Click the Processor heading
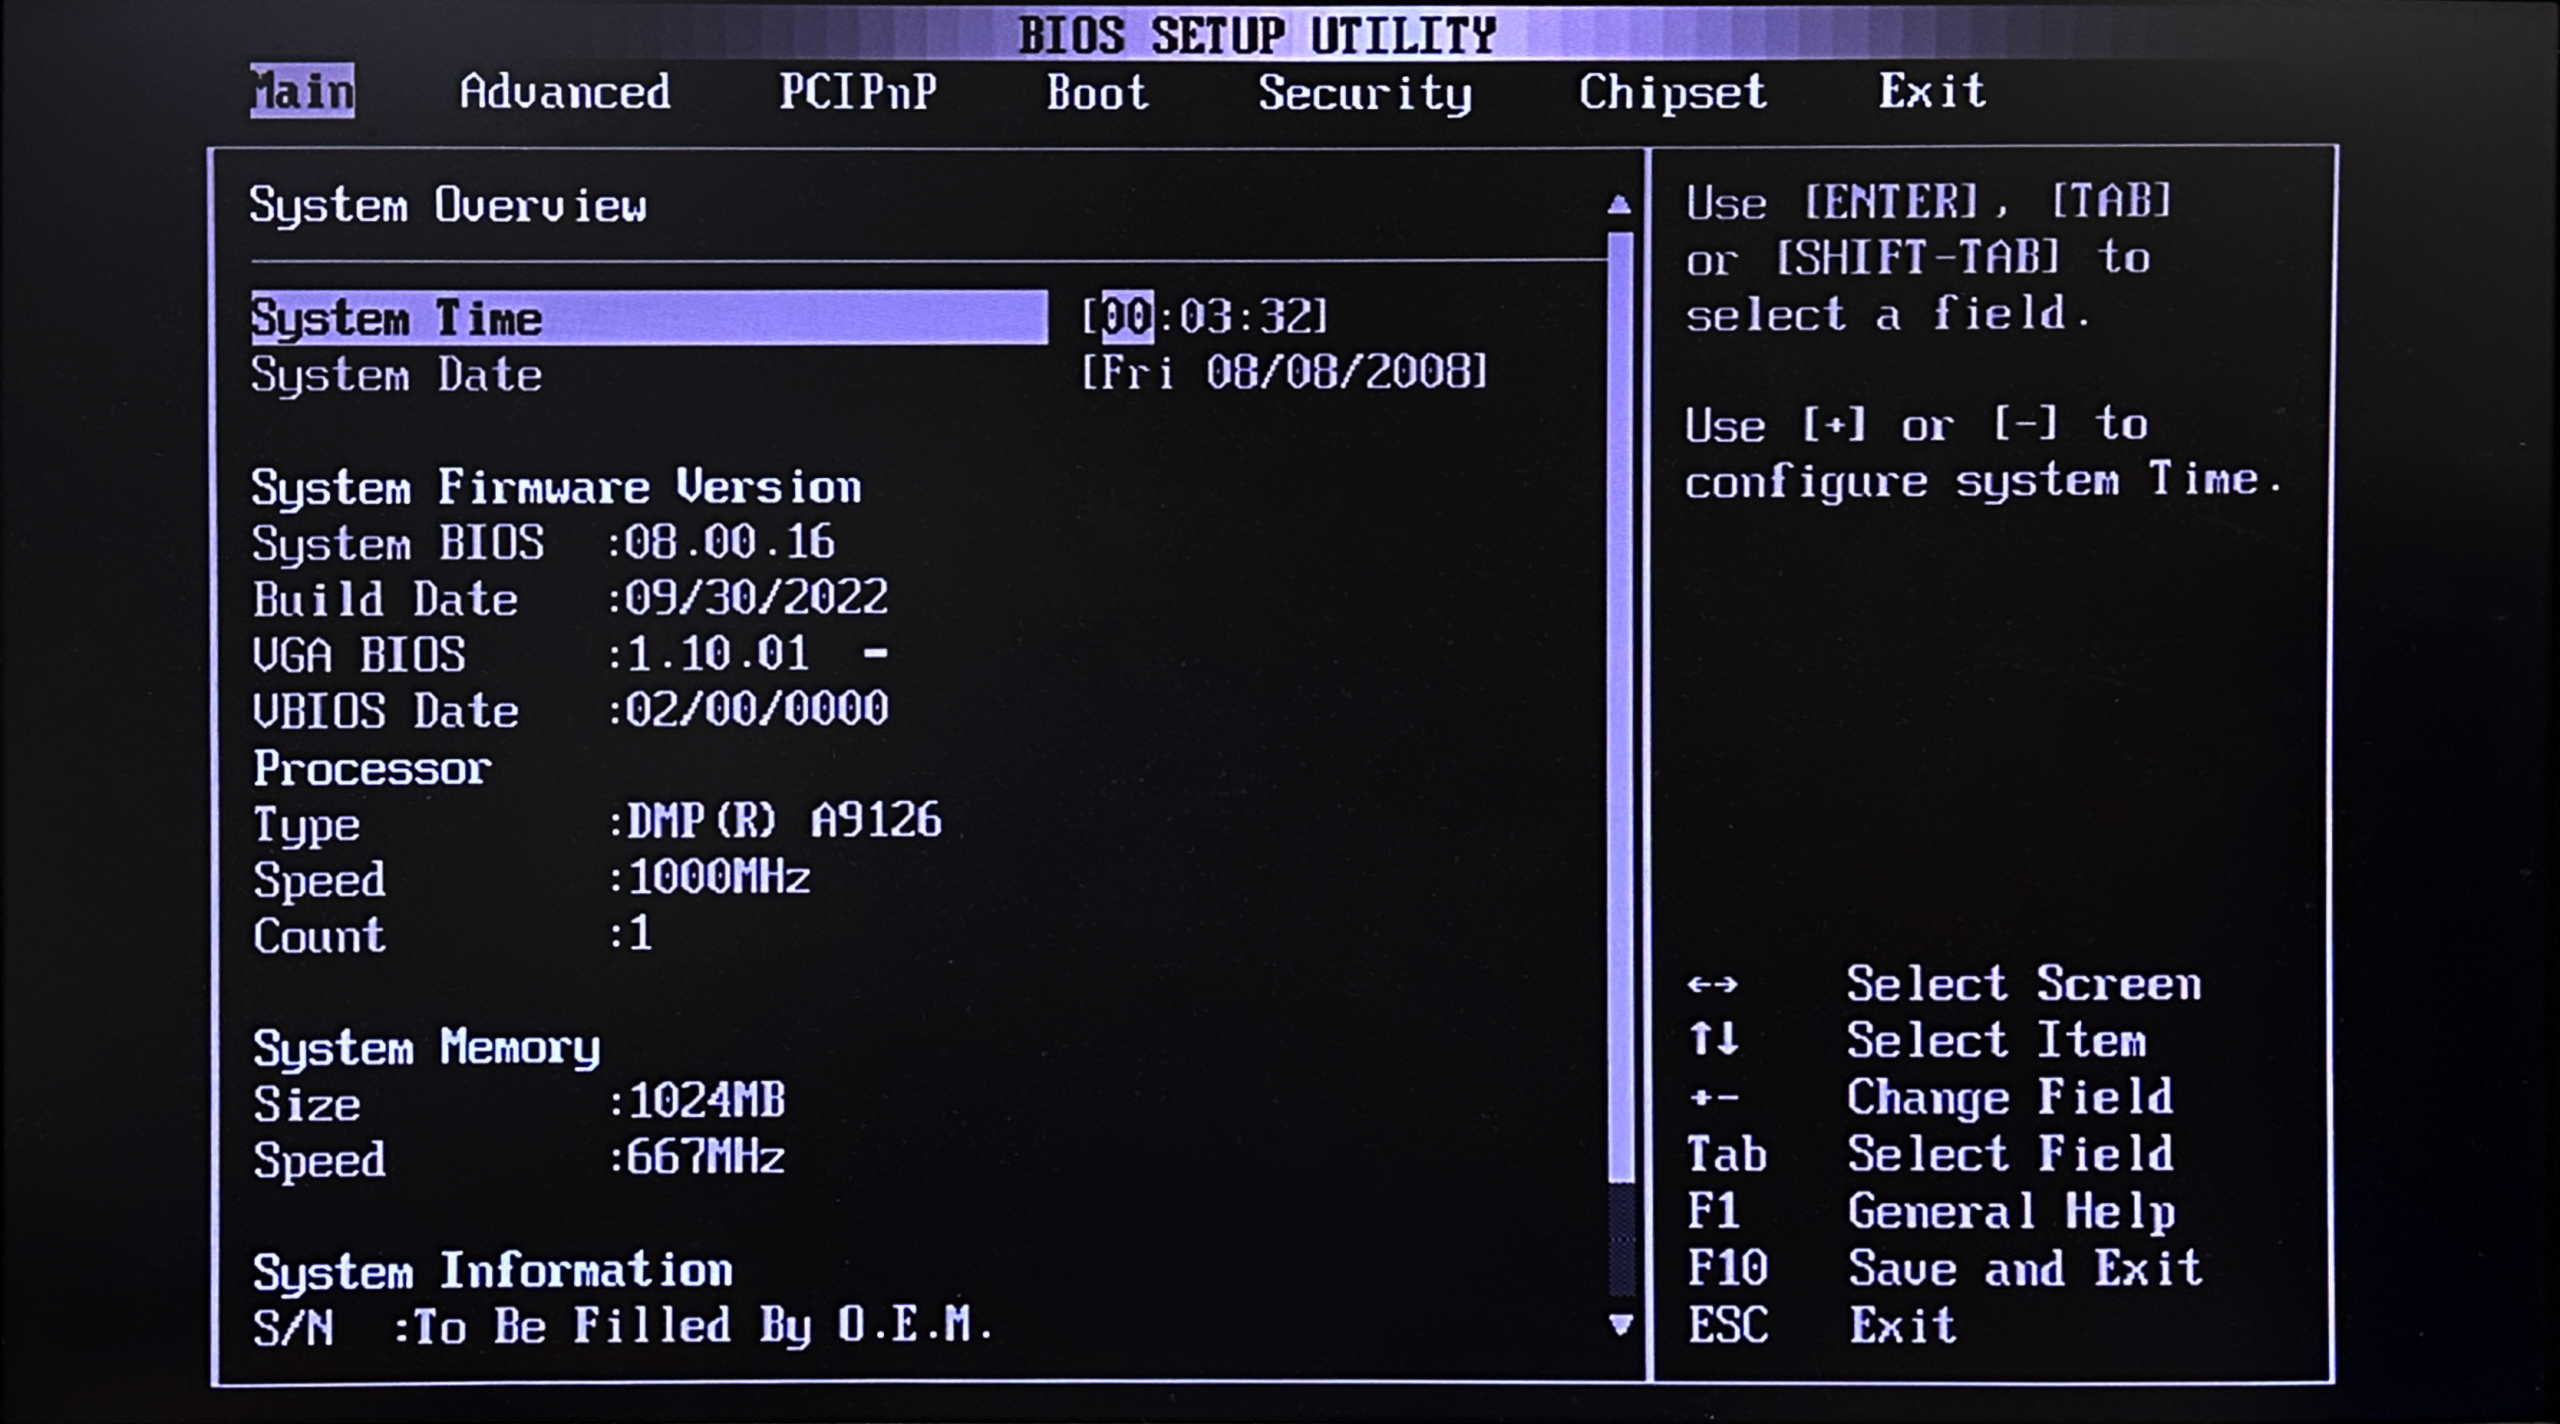Screen dimensions: 2560x1424 coord(372,768)
